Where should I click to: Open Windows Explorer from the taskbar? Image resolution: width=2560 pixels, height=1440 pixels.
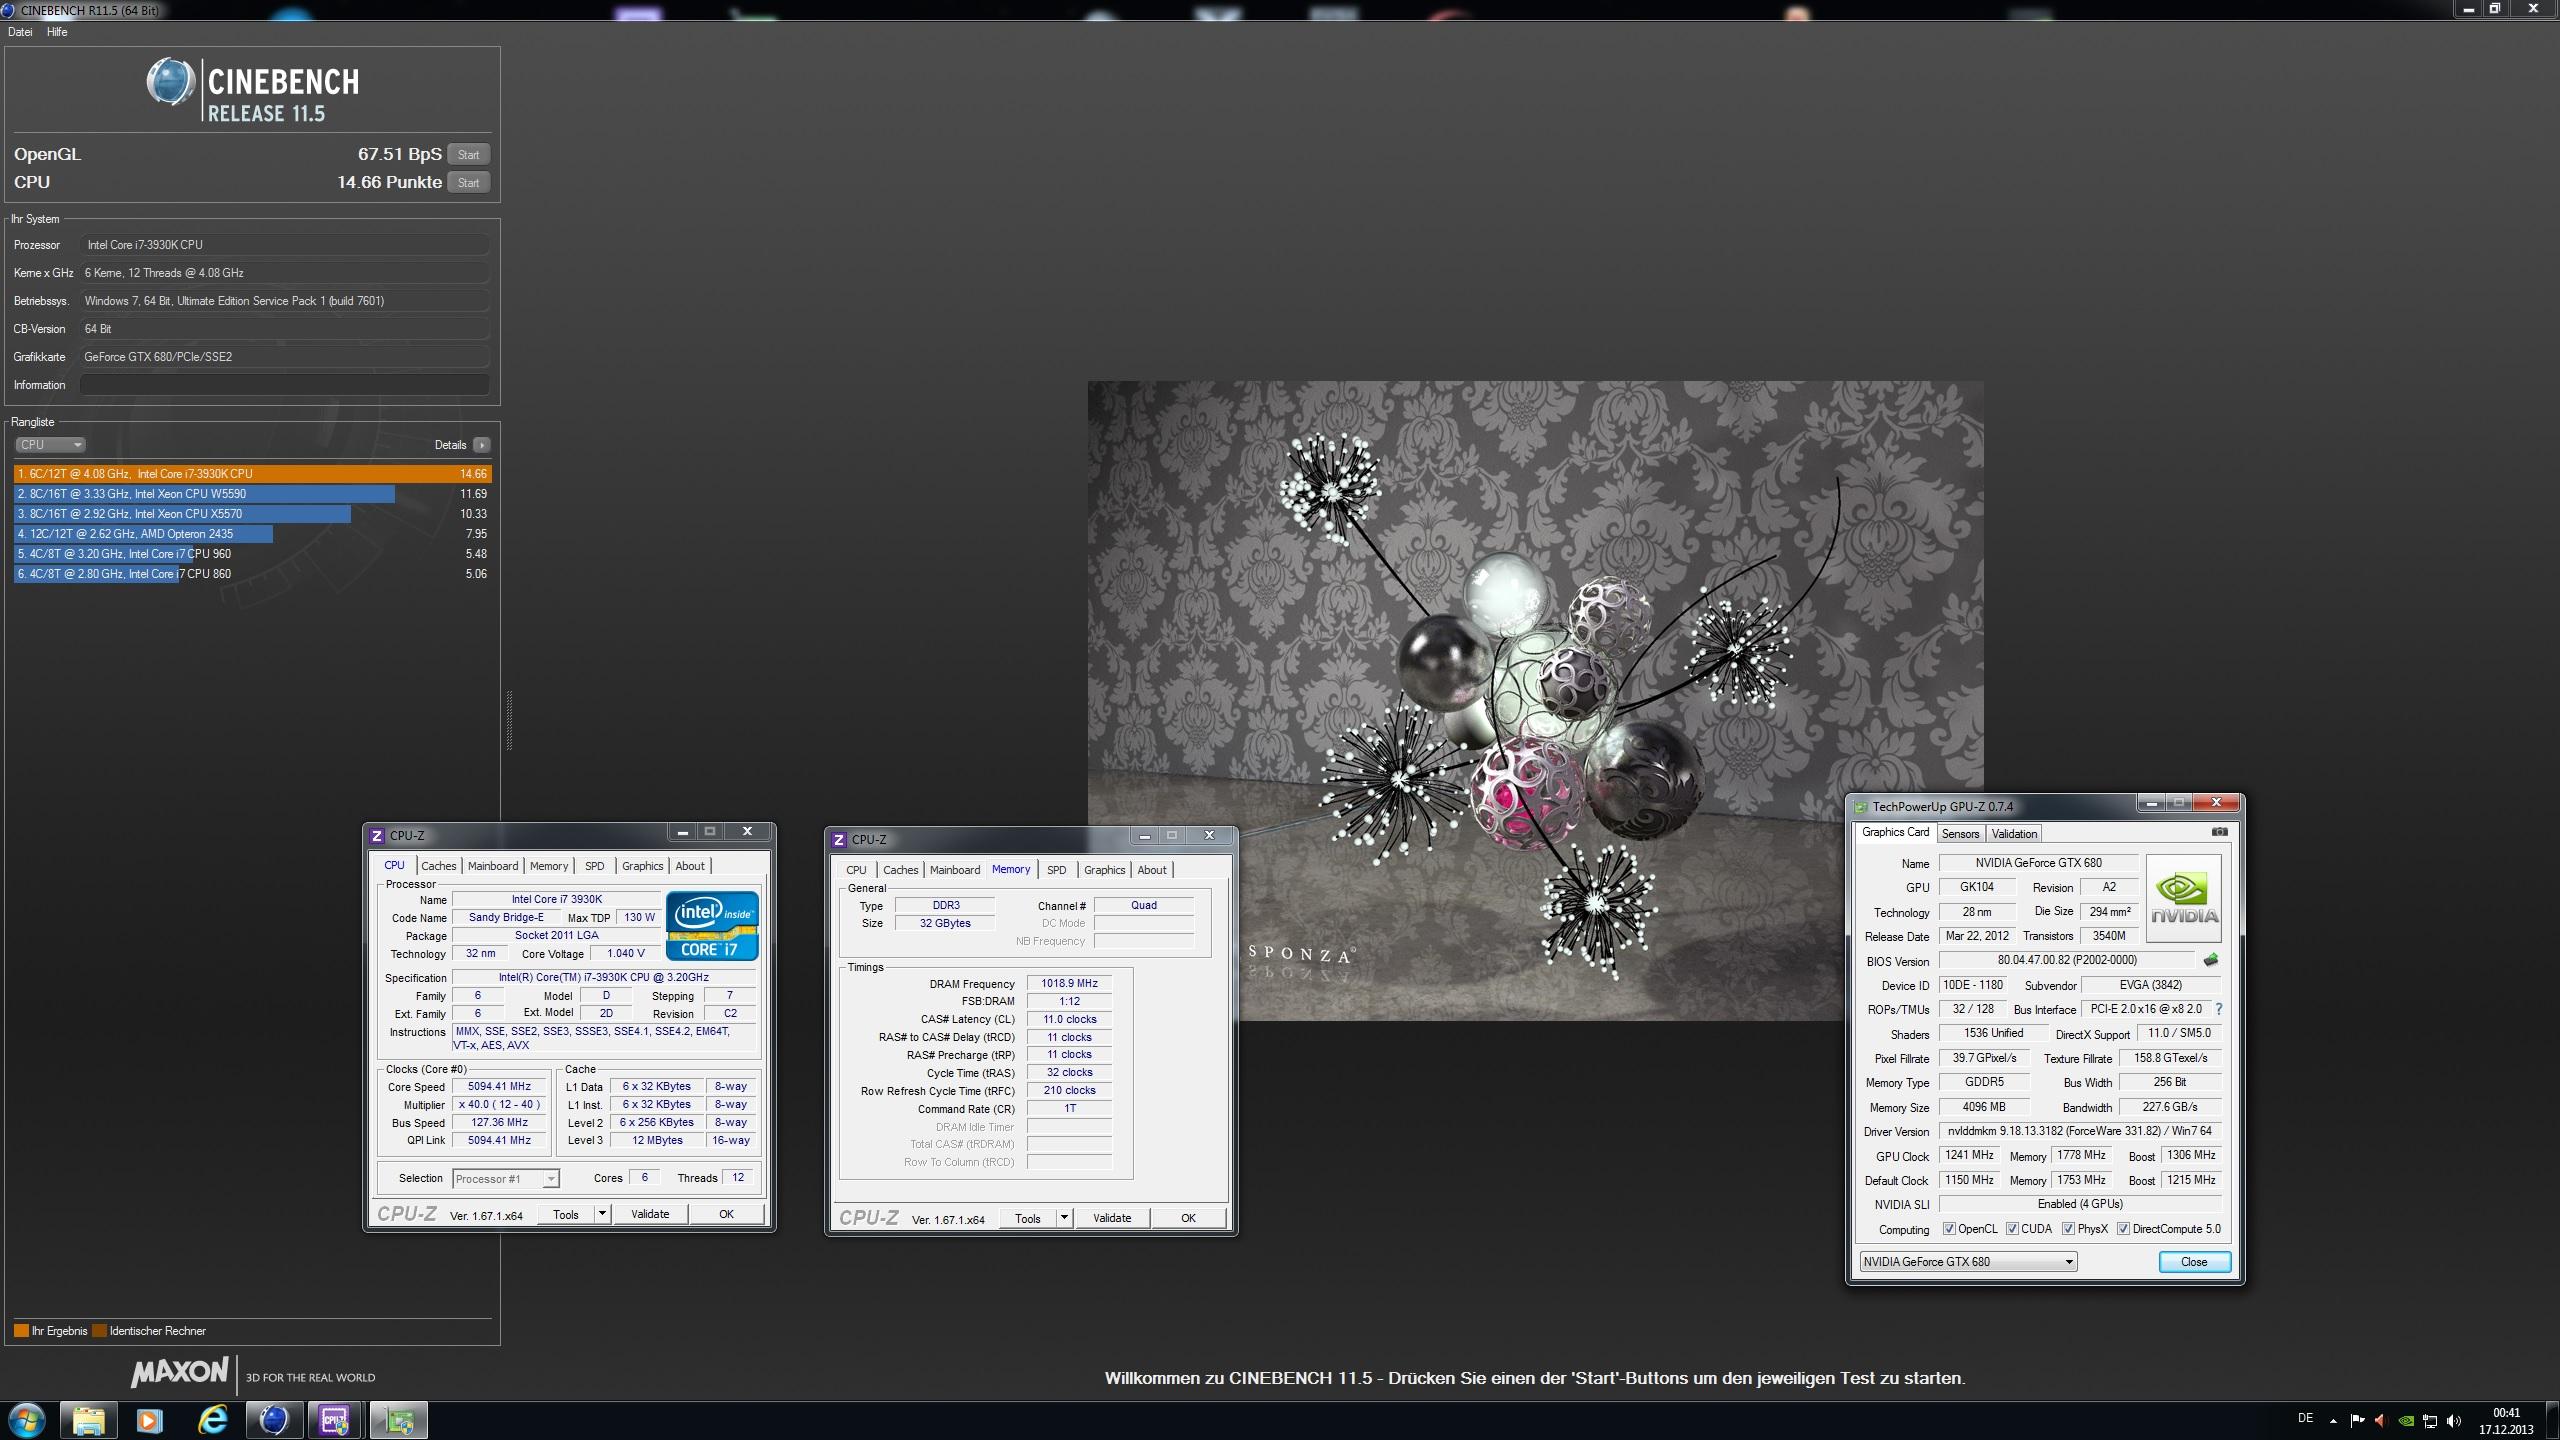tap(88, 1420)
